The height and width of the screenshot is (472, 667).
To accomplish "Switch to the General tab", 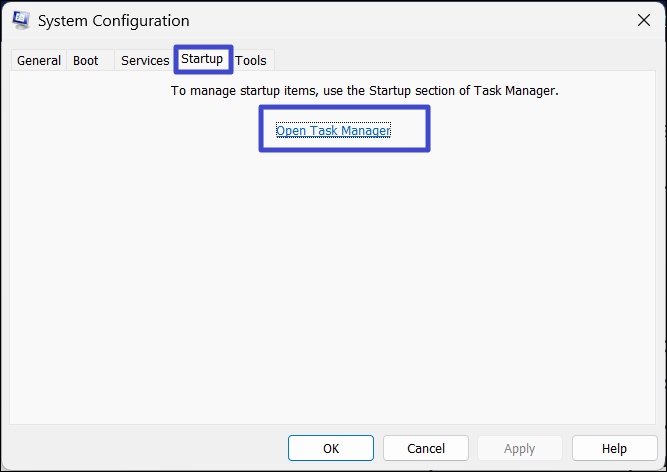I will point(39,60).
